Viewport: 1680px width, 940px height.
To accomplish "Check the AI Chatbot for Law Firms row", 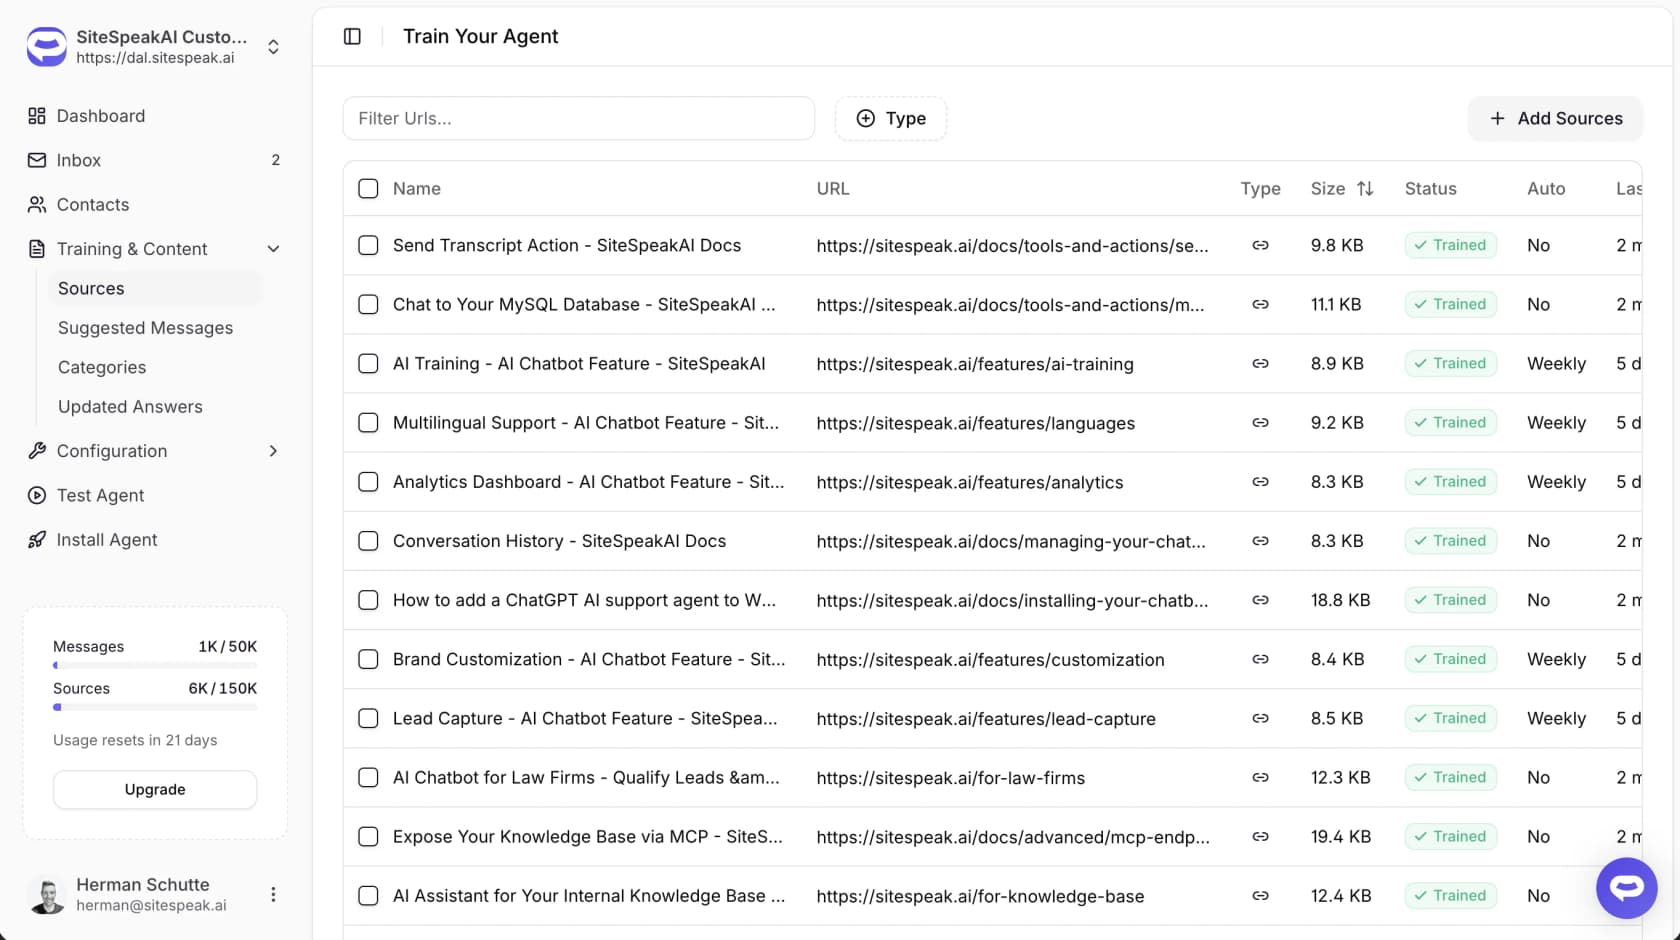I will [368, 777].
